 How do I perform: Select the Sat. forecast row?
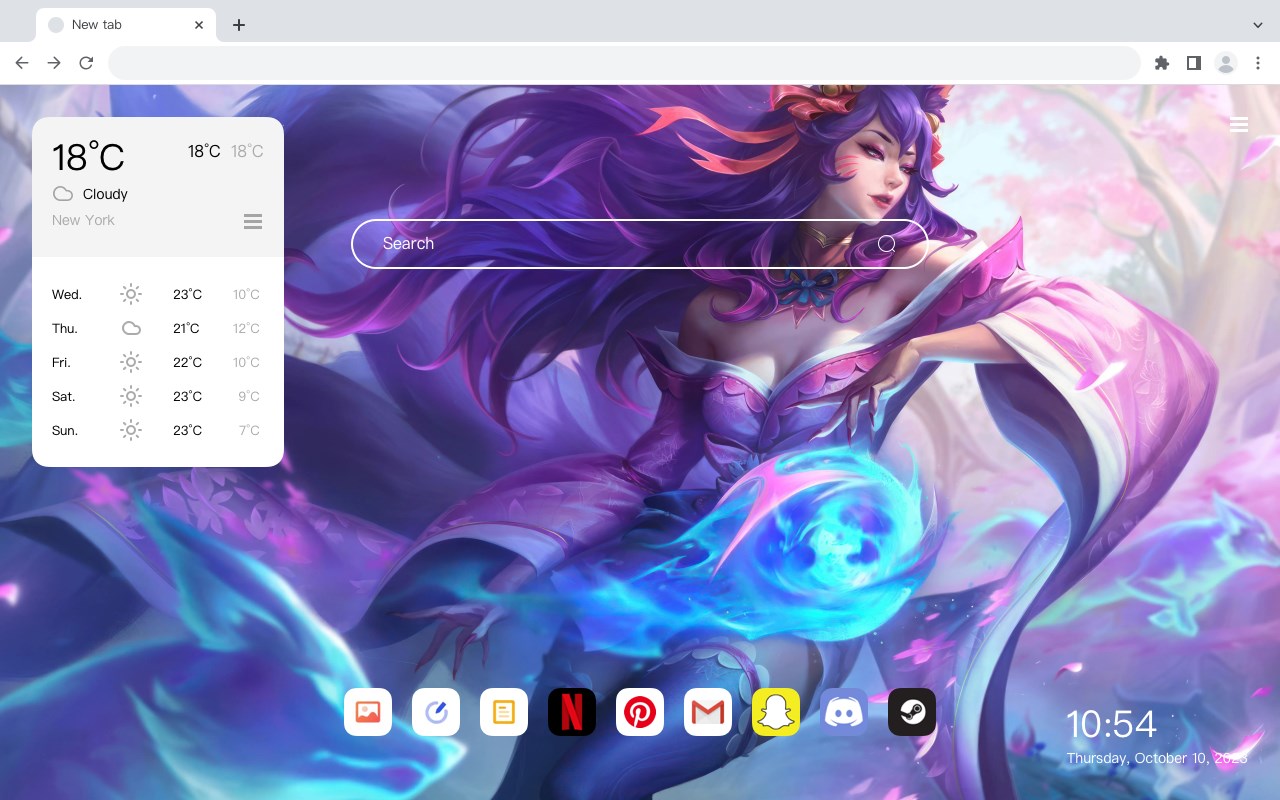[158, 396]
